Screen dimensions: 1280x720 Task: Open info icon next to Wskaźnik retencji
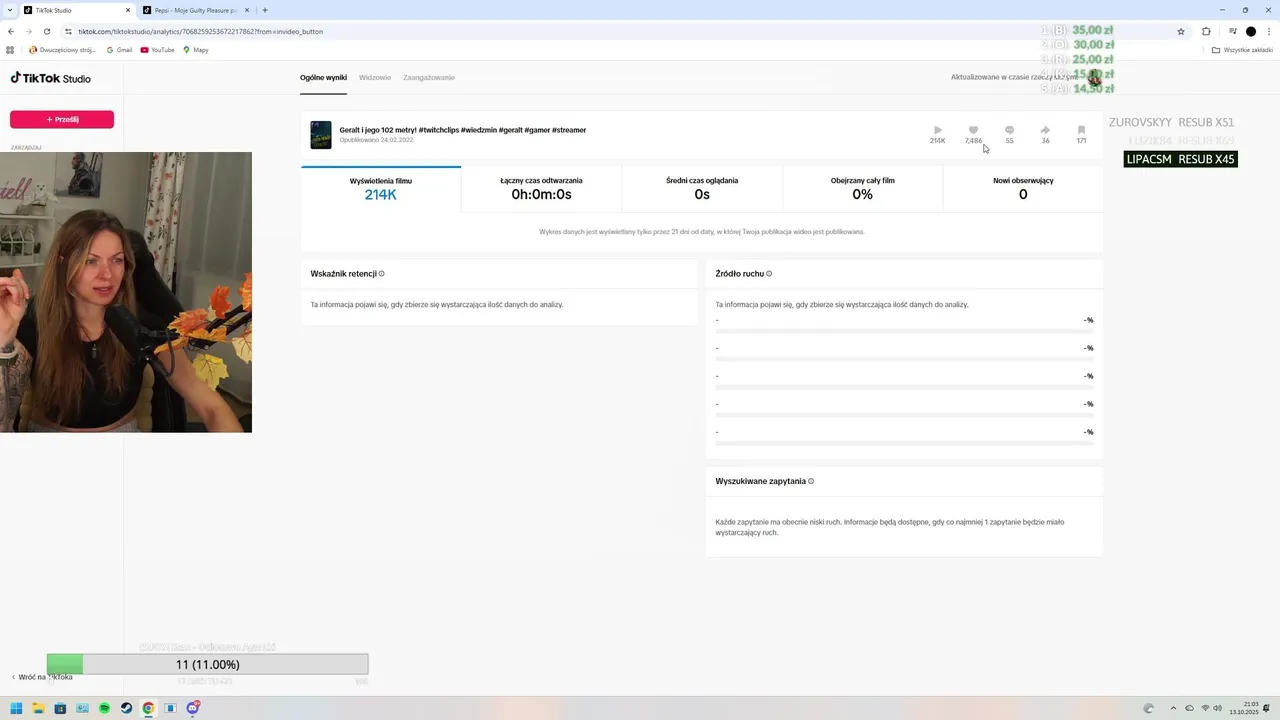click(381, 274)
